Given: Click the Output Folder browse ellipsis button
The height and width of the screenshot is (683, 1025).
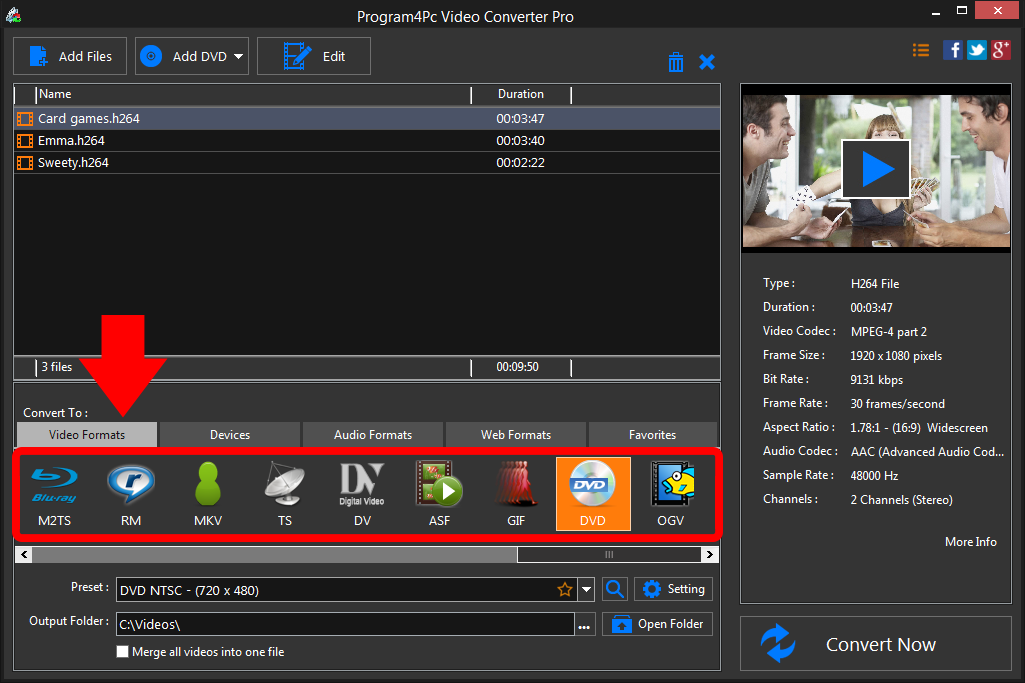Looking at the screenshot, I should [x=584, y=625].
